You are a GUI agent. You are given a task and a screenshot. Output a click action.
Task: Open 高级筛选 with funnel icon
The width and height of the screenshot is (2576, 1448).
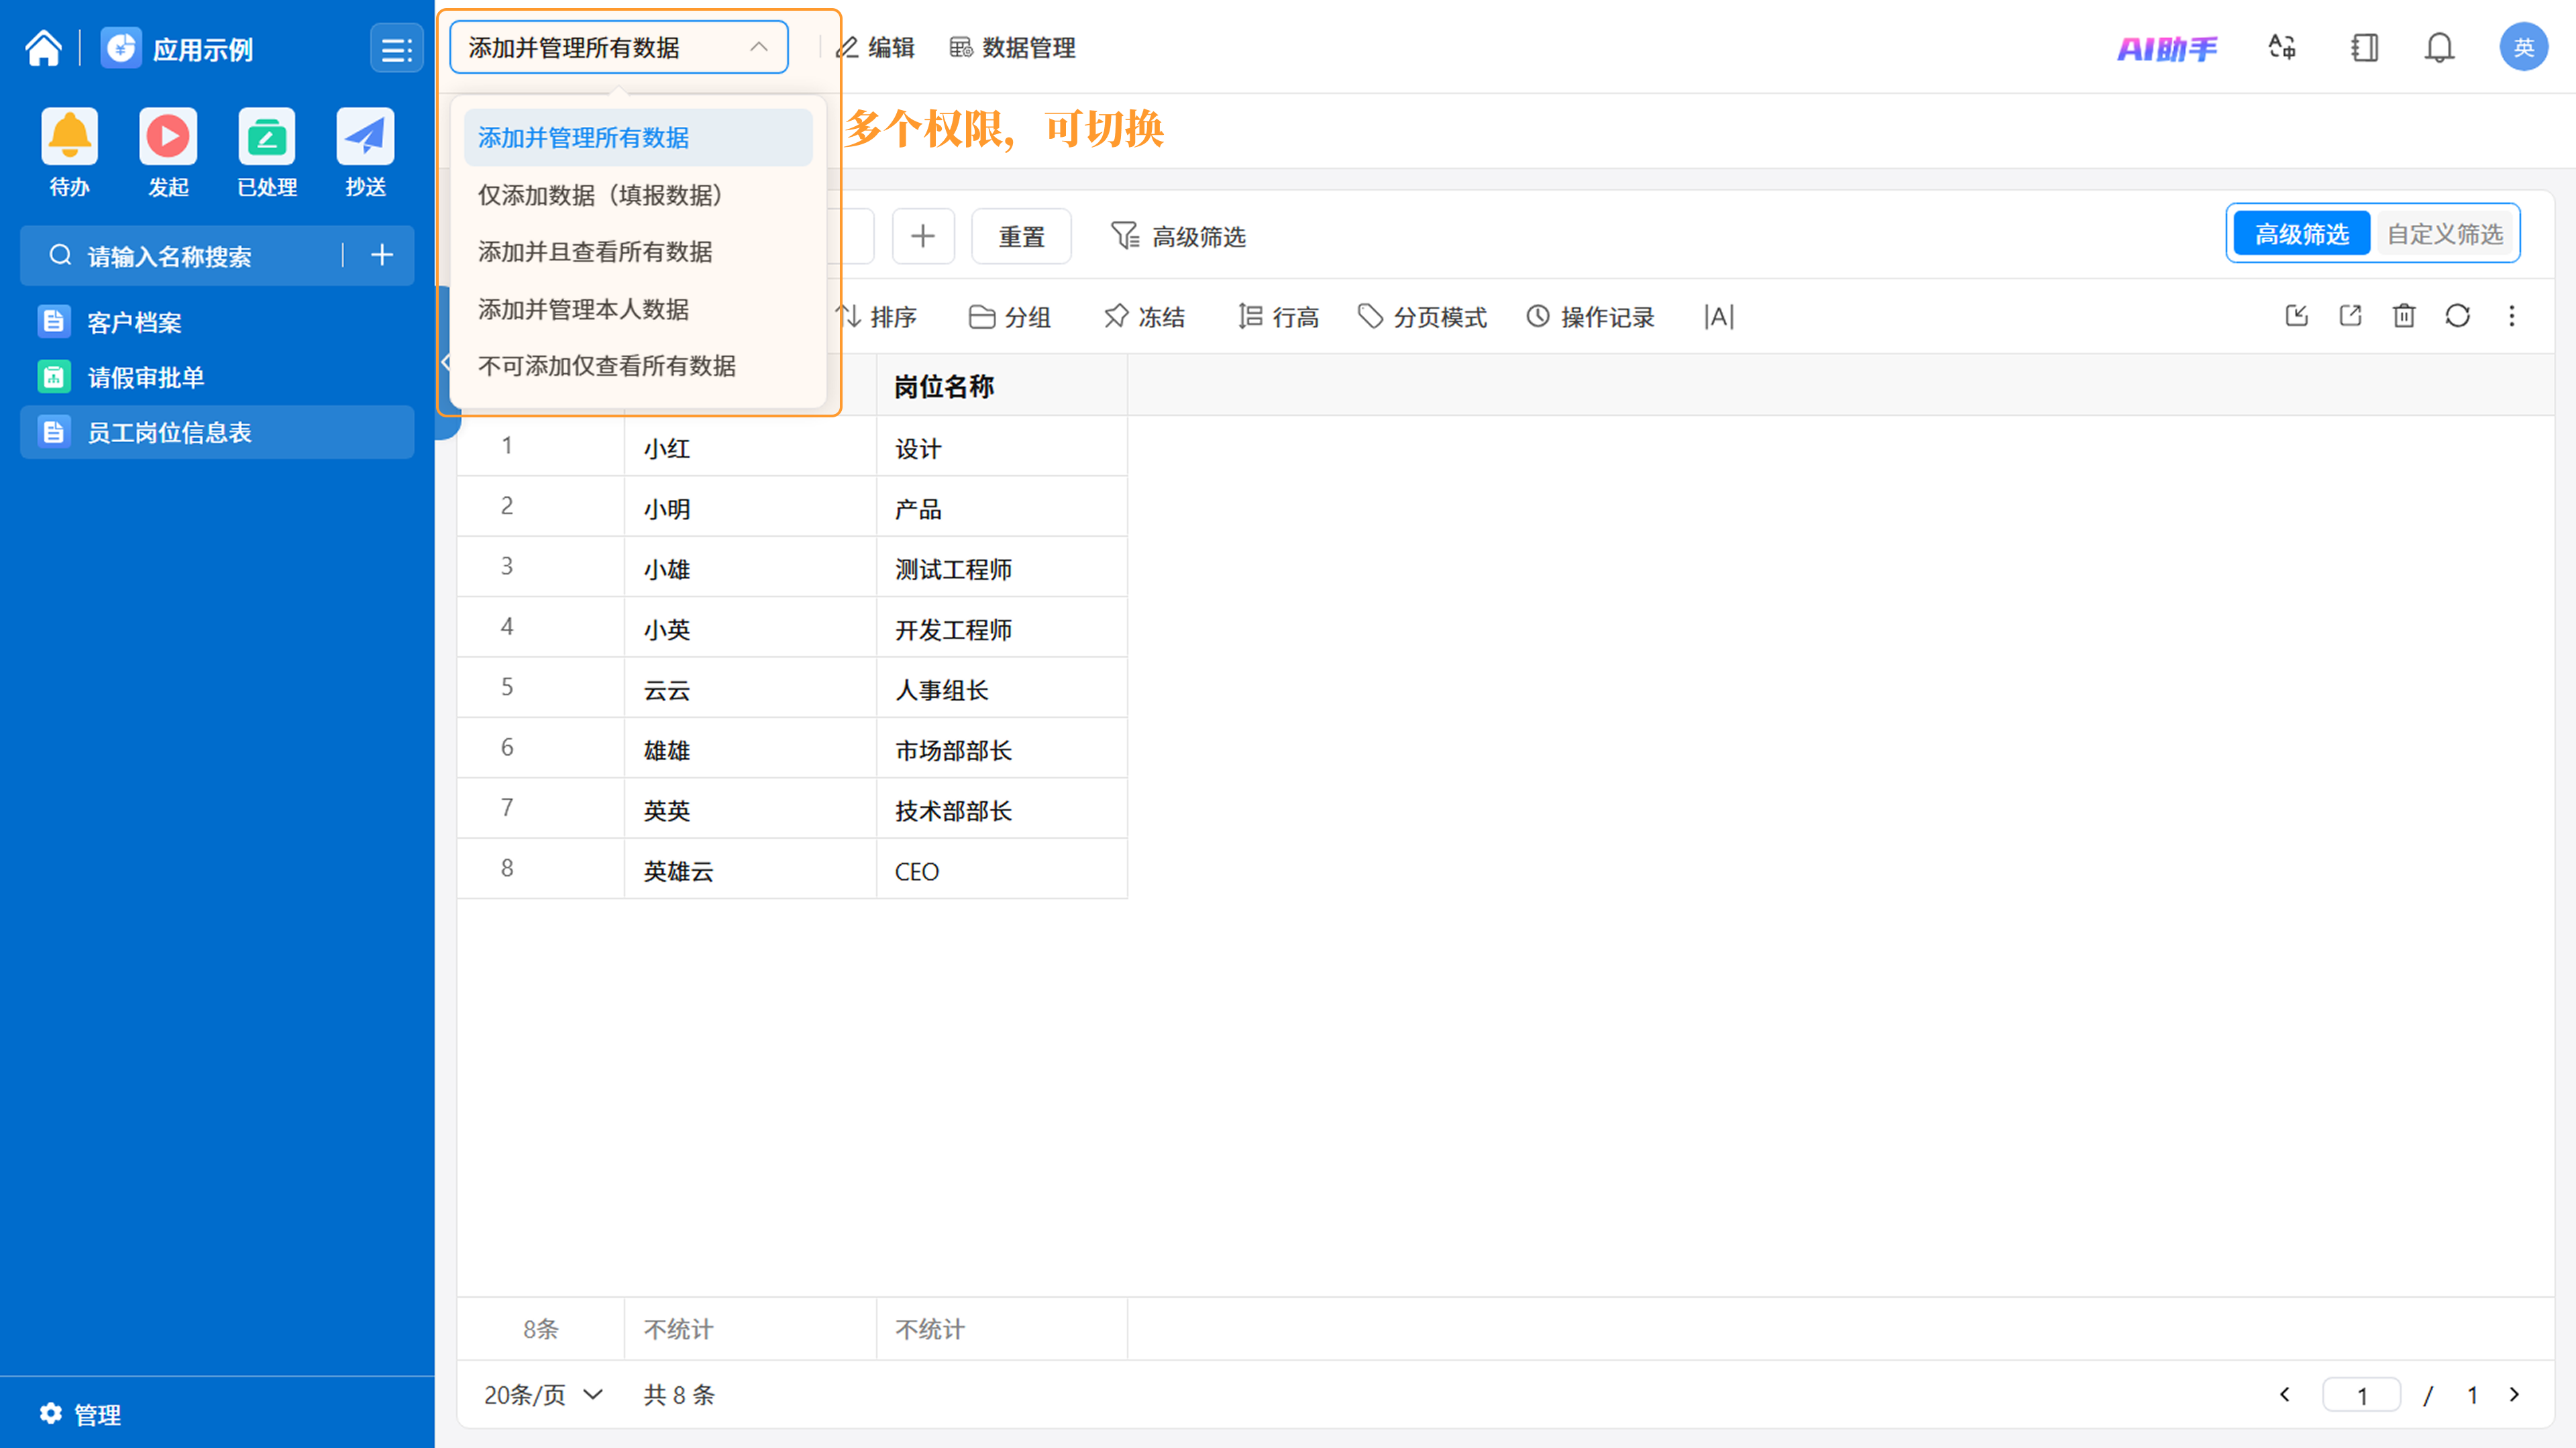[1178, 236]
